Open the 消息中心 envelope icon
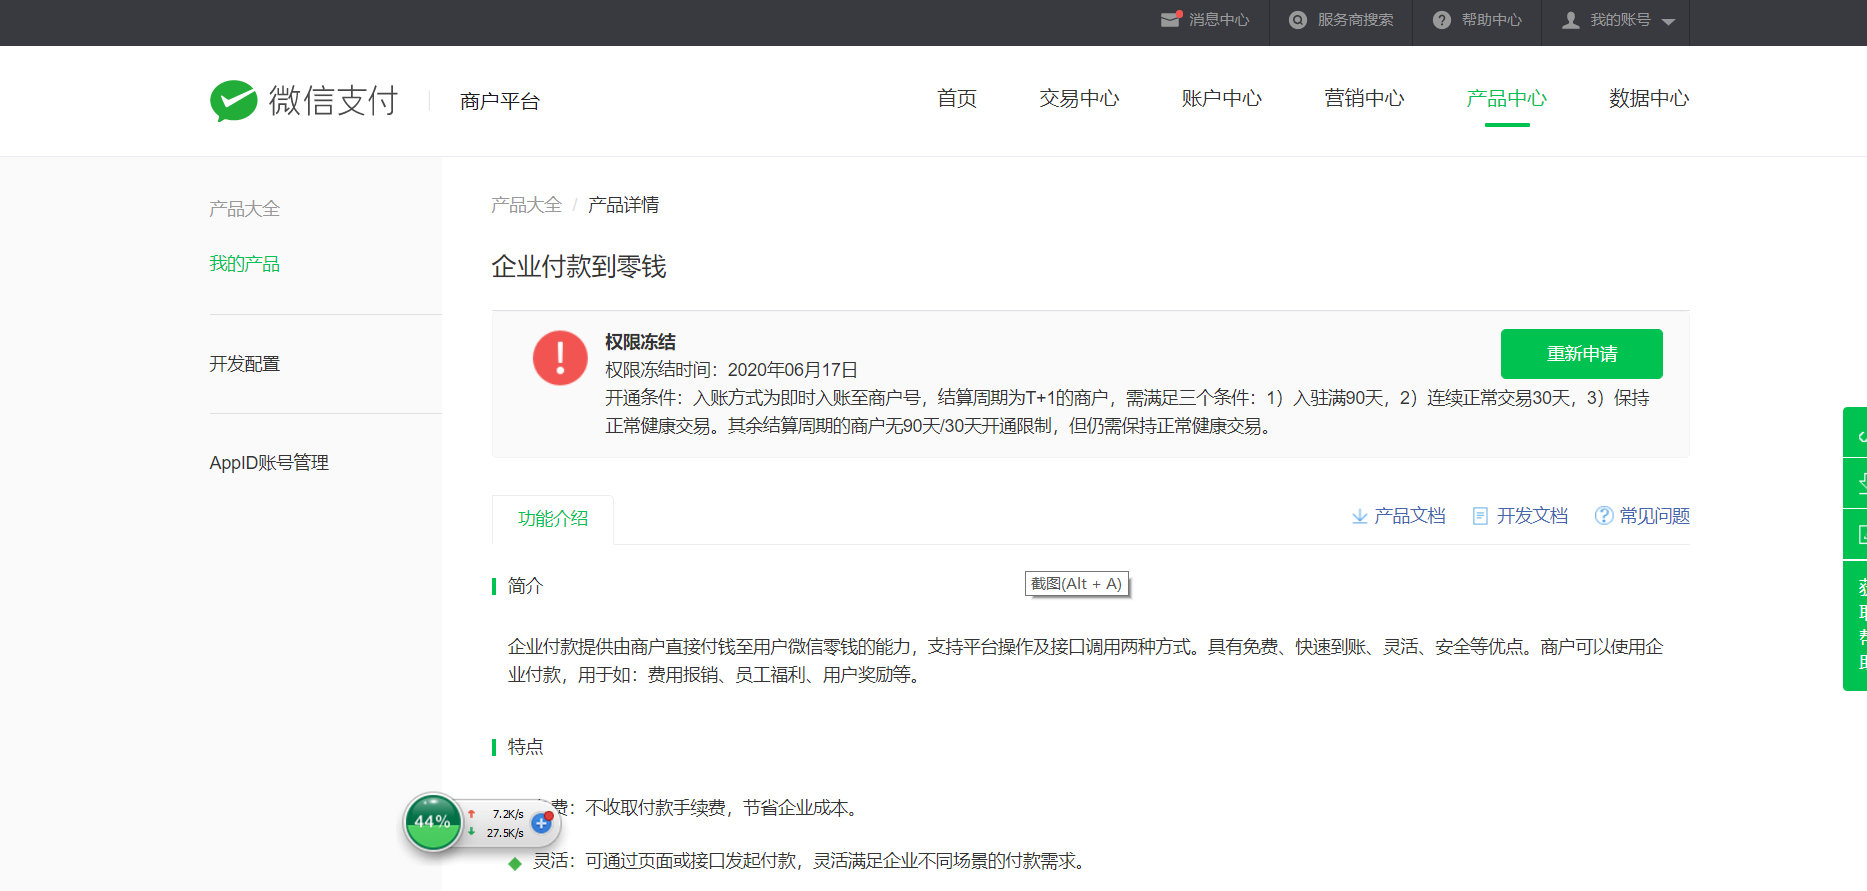The image size is (1867, 891). click(x=1171, y=20)
